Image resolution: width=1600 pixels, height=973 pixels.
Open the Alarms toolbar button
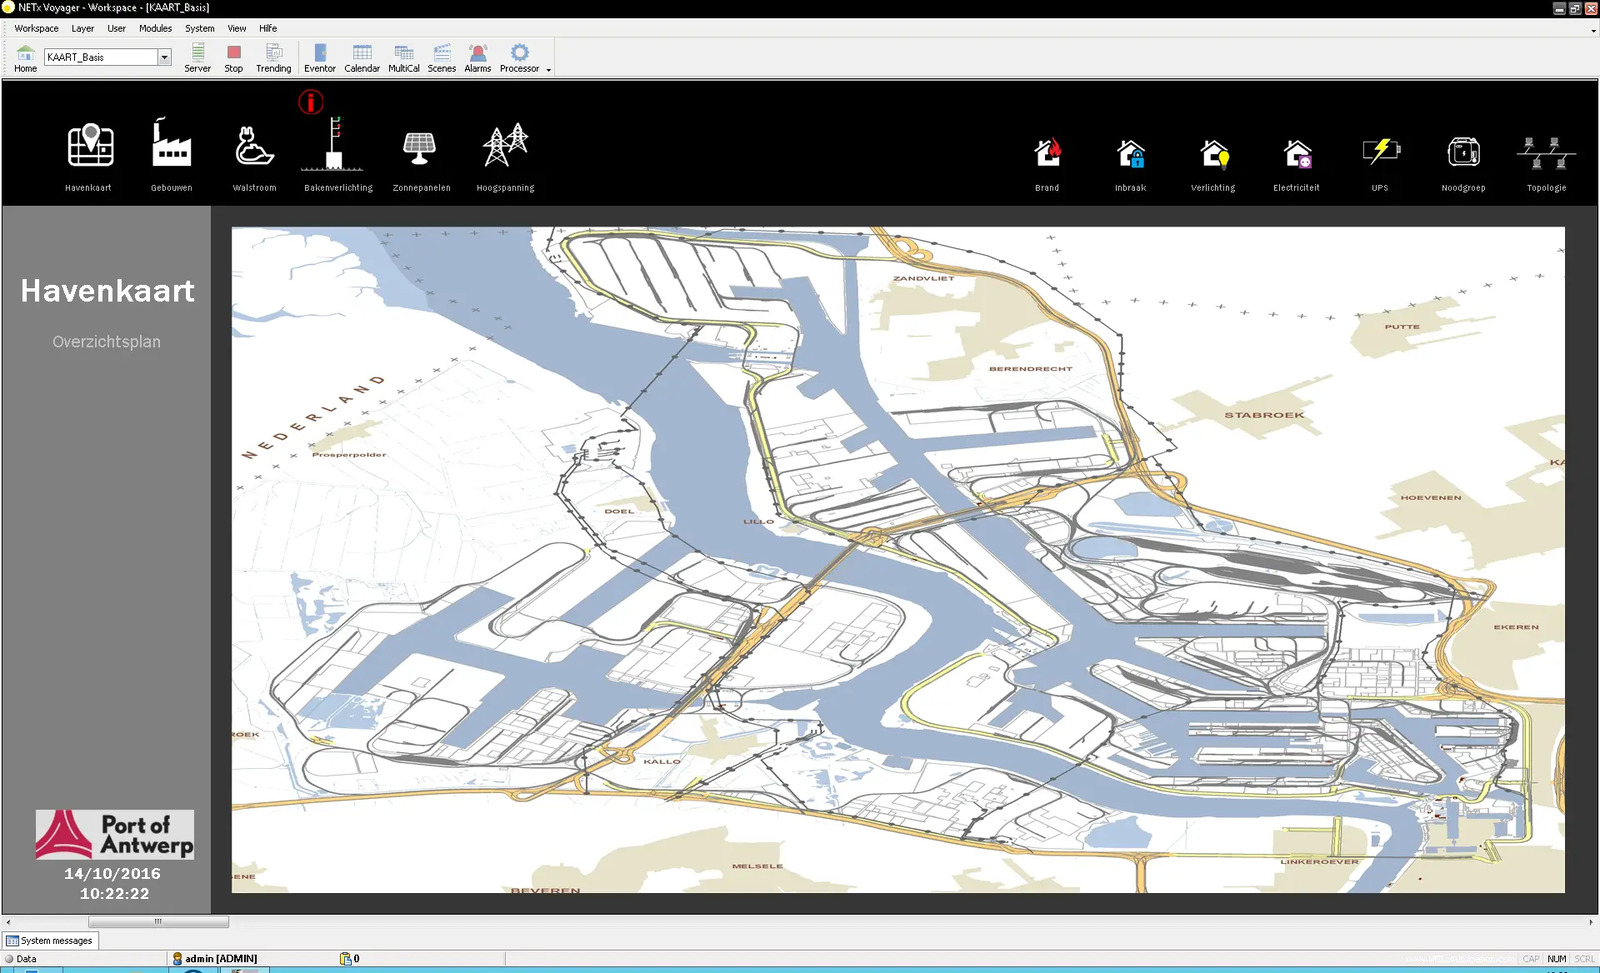[x=478, y=58]
